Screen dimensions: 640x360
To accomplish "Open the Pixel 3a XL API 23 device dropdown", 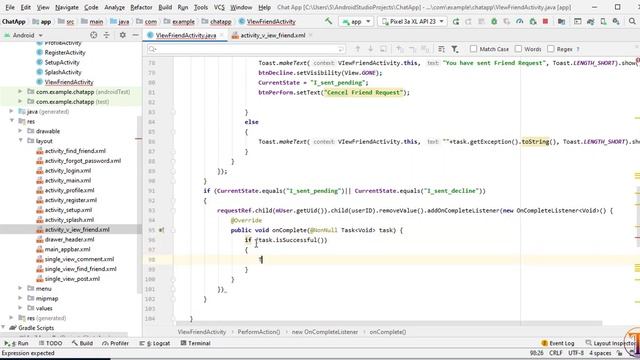I will (412, 21).
